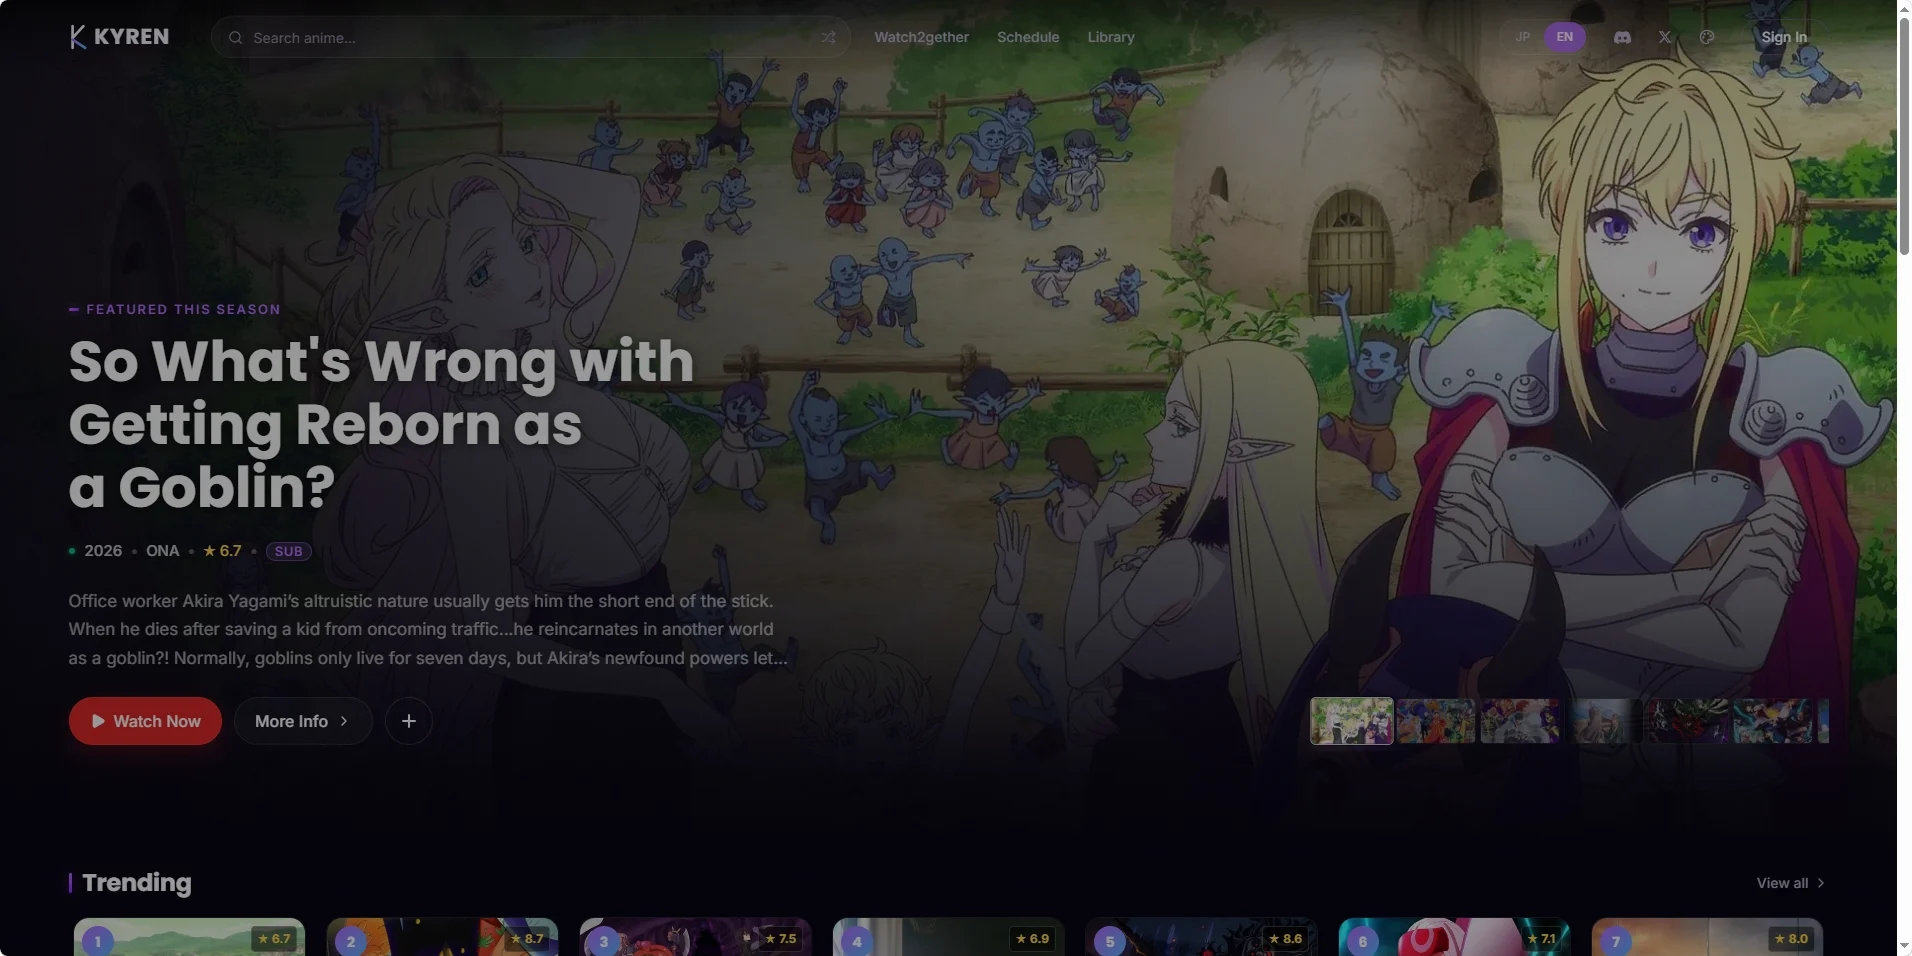The image size is (1912, 956).
Task: Select the fourth carousel thumbnail
Action: pyautogui.click(x=1604, y=721)
